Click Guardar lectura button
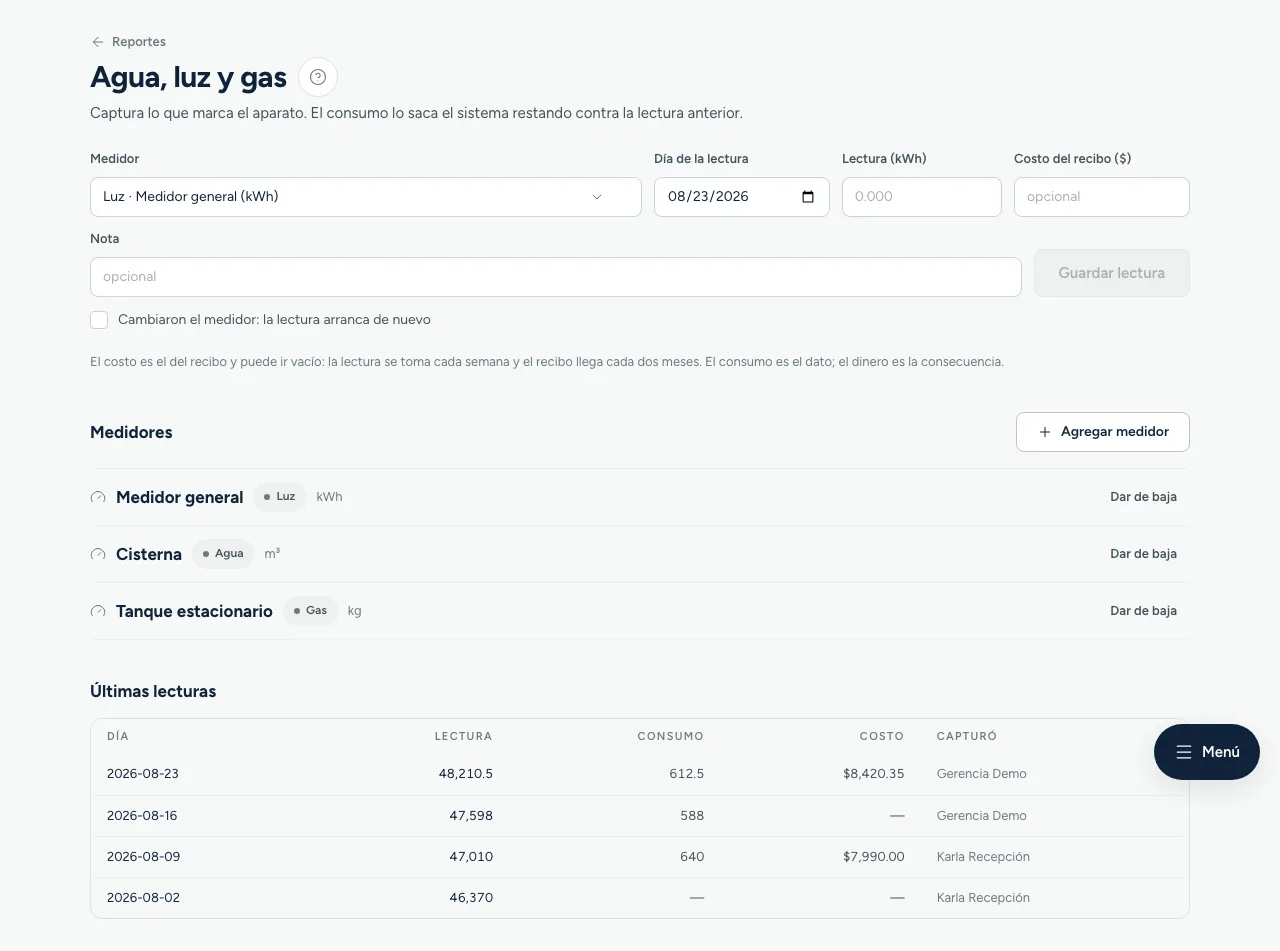This screenshot has height=951, width=1280. (1111, 273)
